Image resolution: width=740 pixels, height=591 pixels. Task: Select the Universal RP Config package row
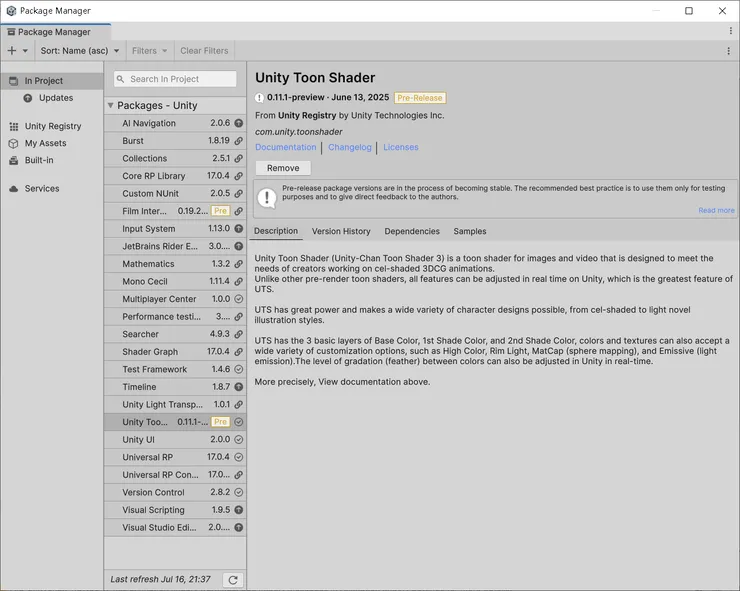(175, 475)
